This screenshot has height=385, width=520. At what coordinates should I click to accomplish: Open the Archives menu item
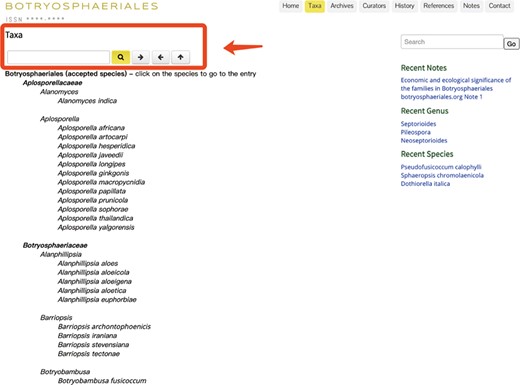[x=342, y=6]
